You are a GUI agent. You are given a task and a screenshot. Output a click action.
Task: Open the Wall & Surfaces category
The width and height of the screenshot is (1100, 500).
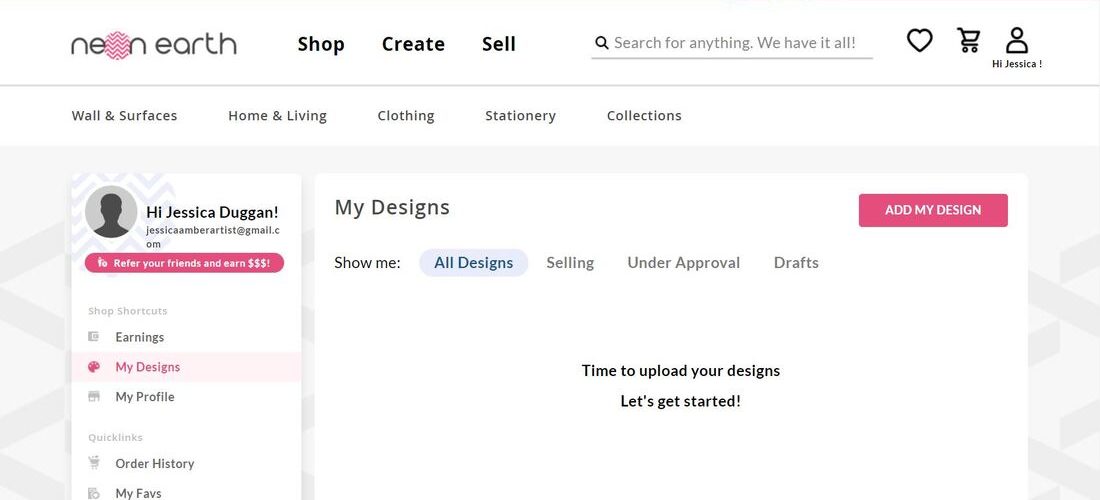pos(124,116)
